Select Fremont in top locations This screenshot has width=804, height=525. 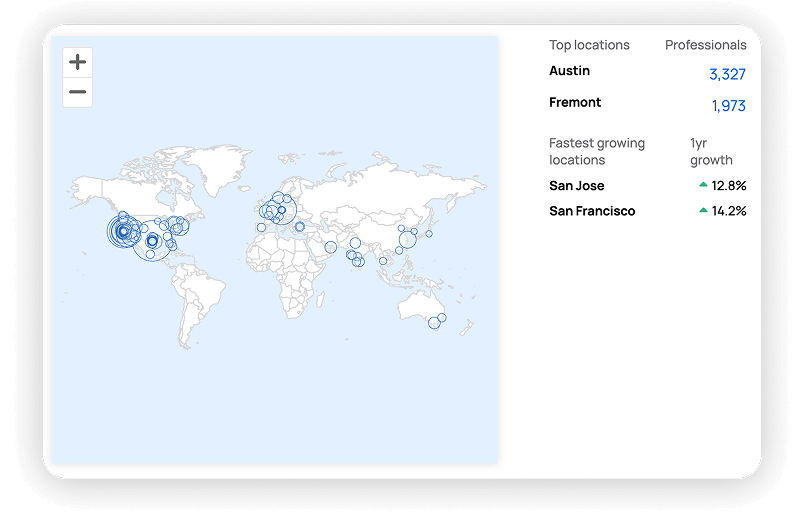click(x=575, y=102)
